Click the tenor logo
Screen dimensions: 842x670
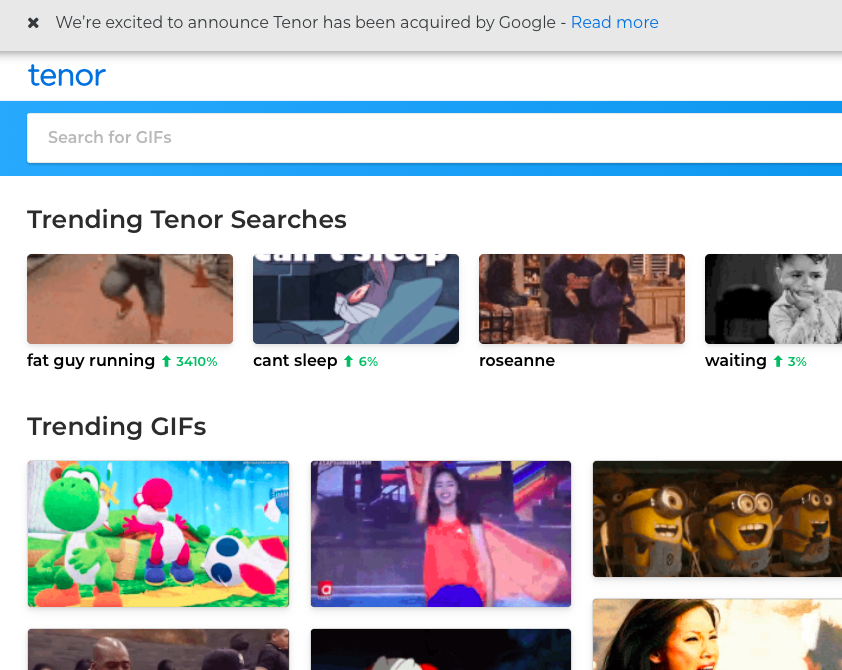click(x=67, y=75)
